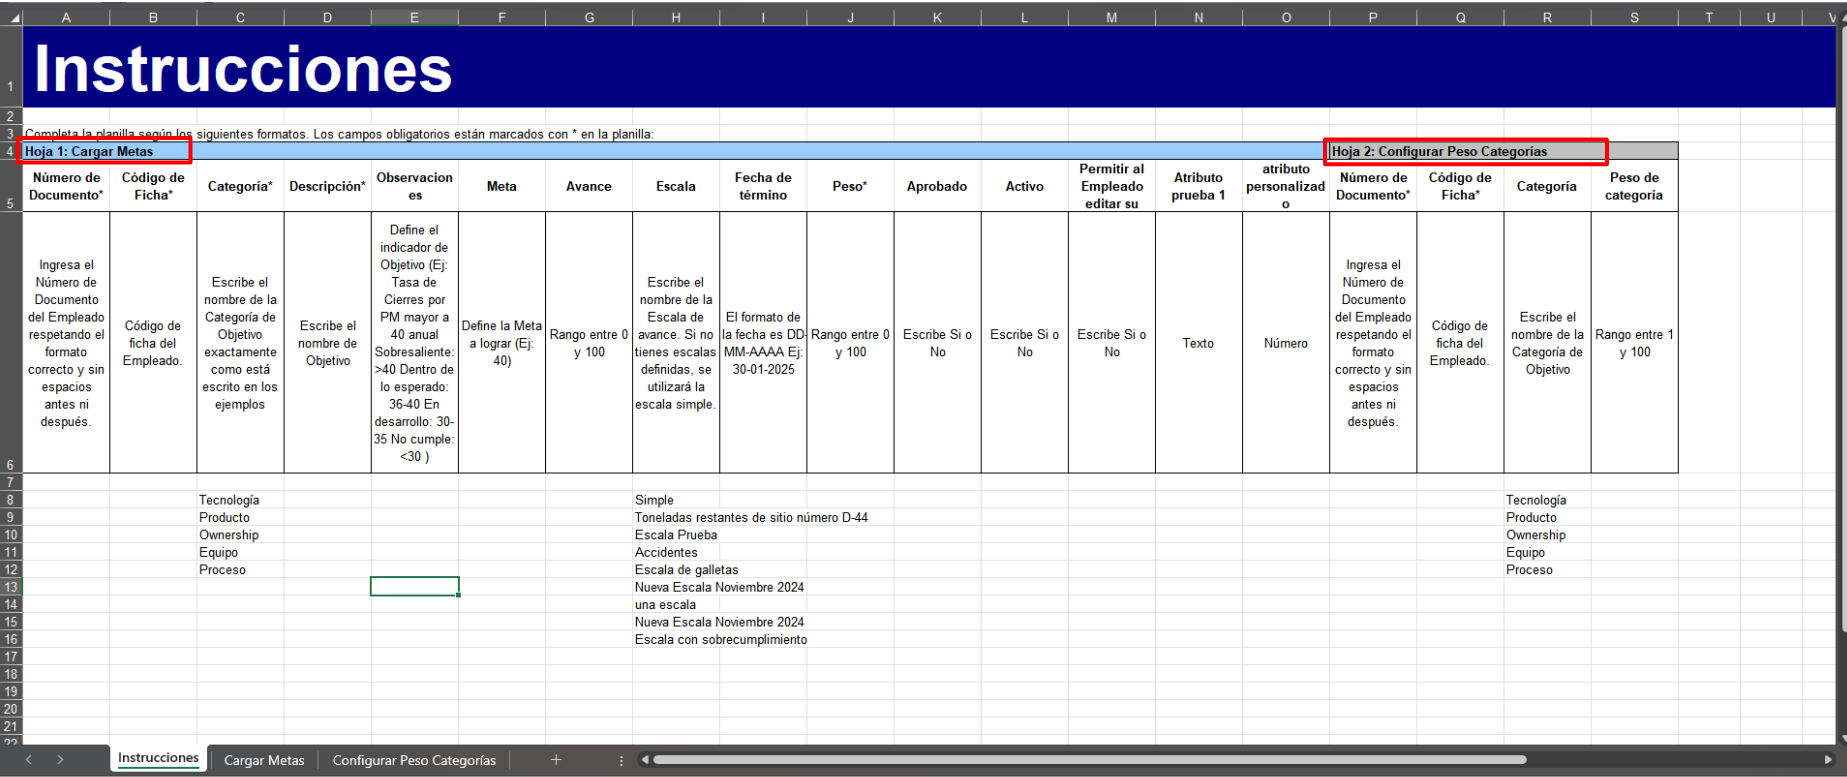
Task: Select column E header
Action: pos(414,17)
